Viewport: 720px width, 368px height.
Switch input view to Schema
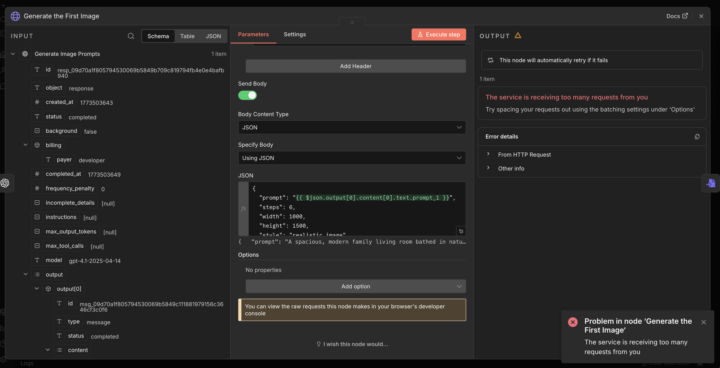158,36
